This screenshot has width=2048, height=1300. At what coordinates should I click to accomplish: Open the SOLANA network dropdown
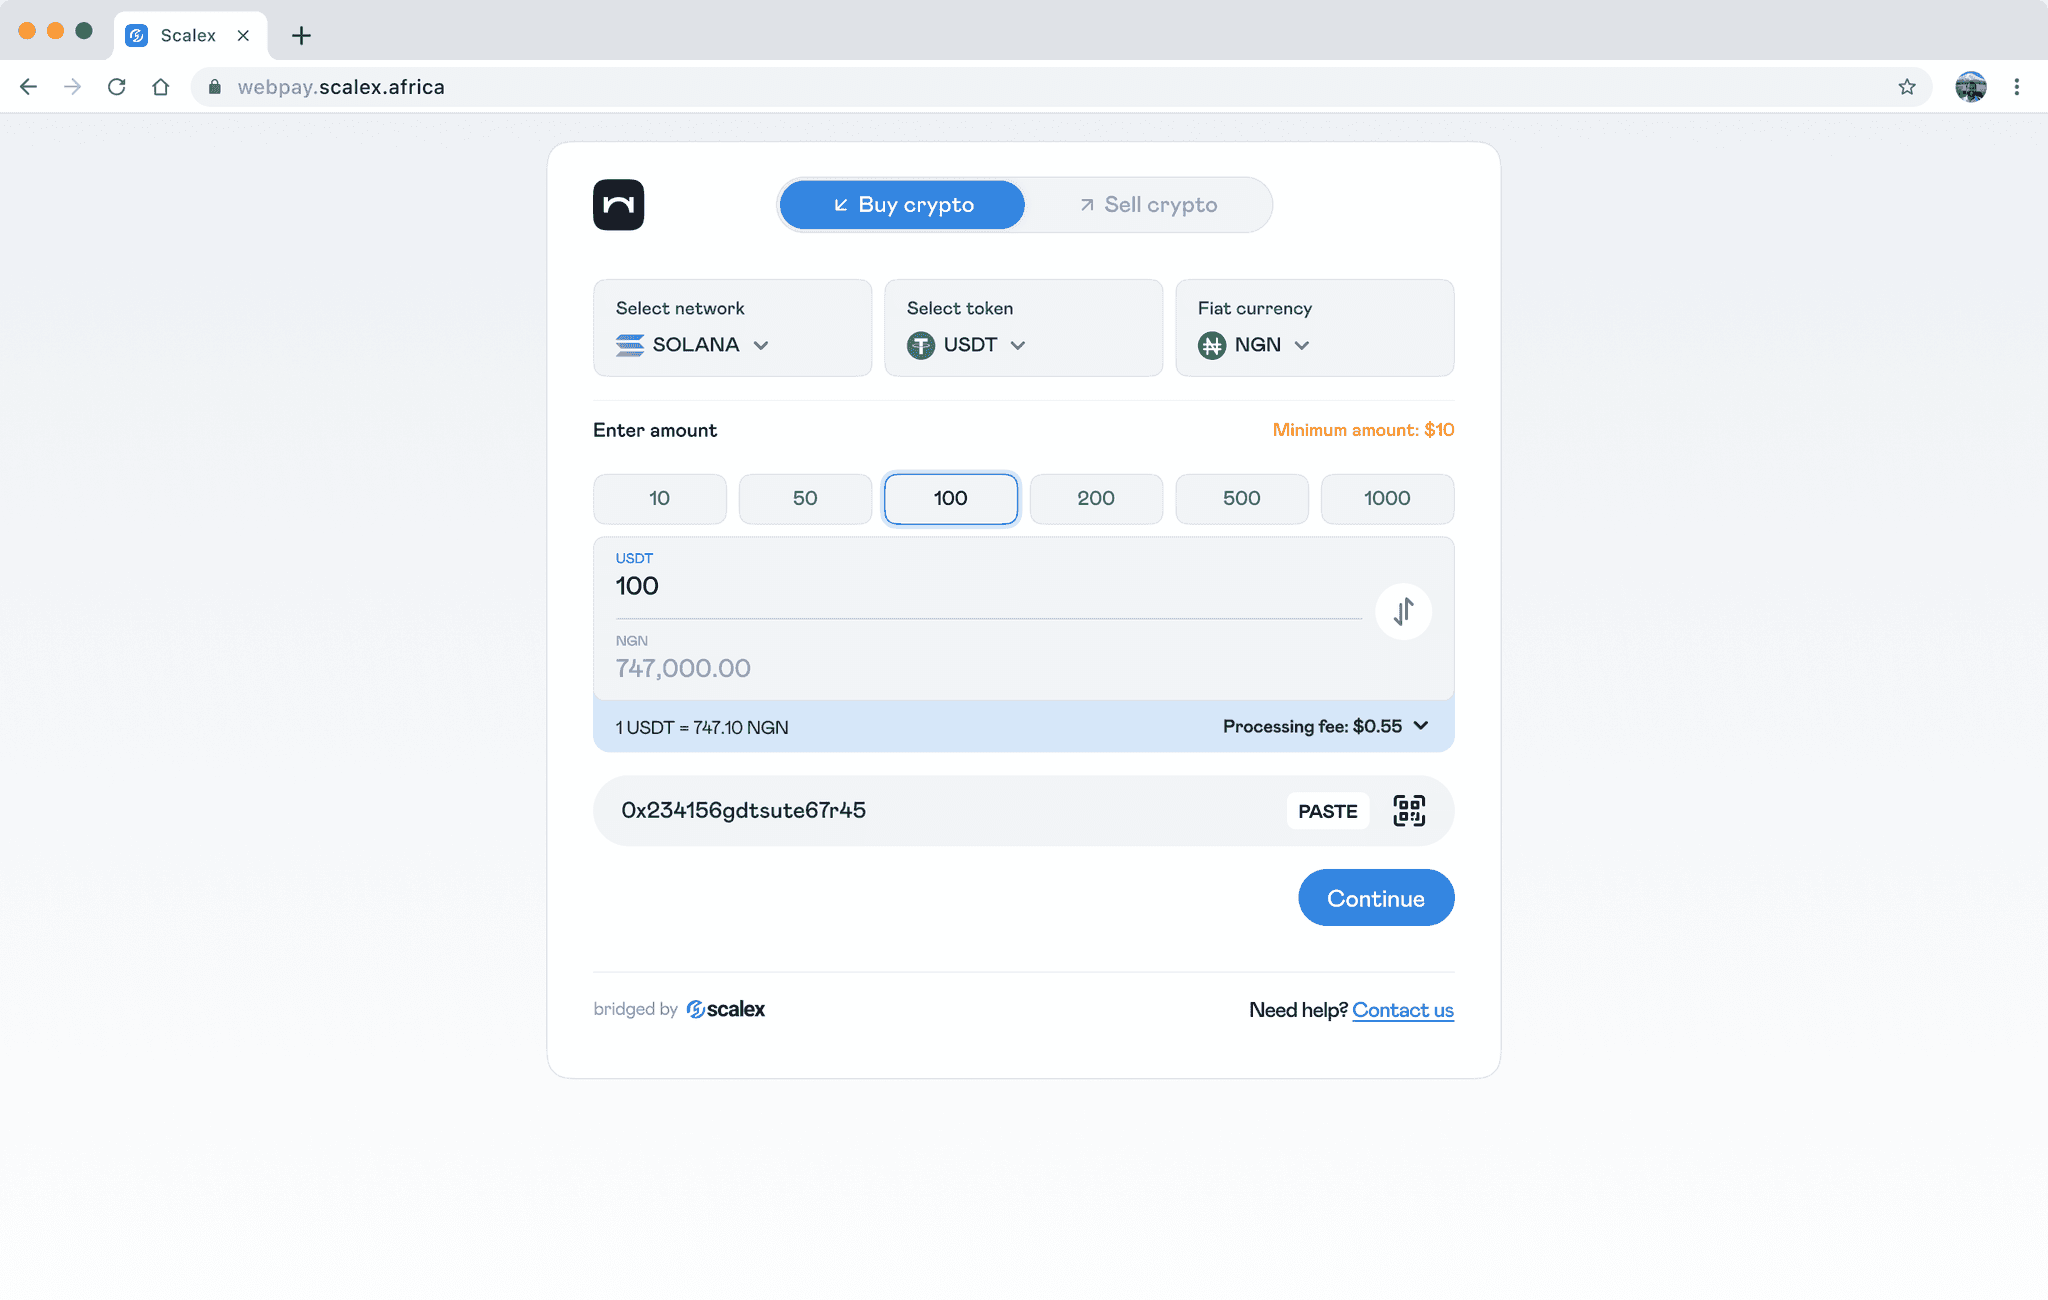click(694, 345)
